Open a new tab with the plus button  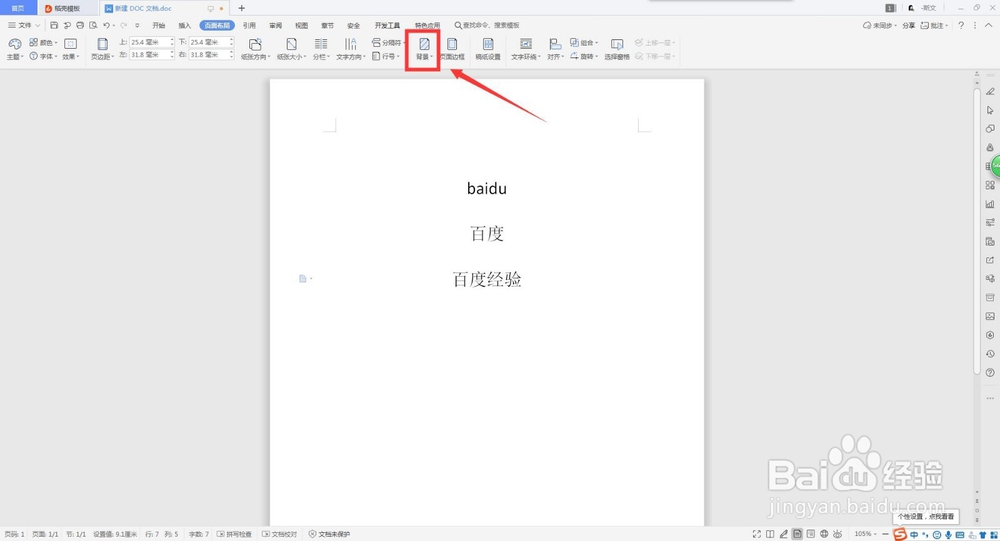[241, 8]
